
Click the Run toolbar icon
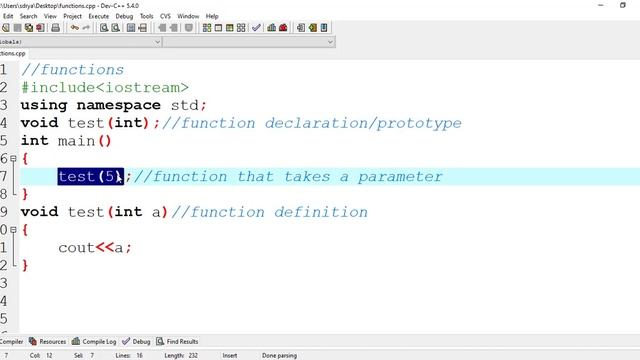coord(218,28)
